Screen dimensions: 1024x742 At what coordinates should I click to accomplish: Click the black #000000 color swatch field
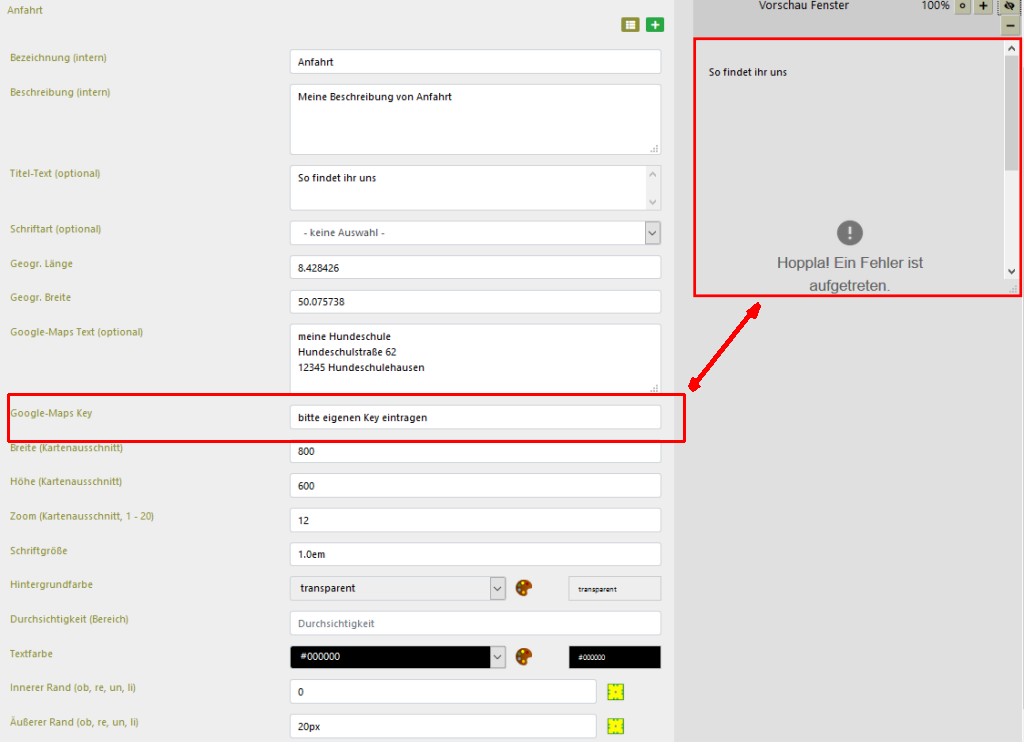tap(614, 657)
